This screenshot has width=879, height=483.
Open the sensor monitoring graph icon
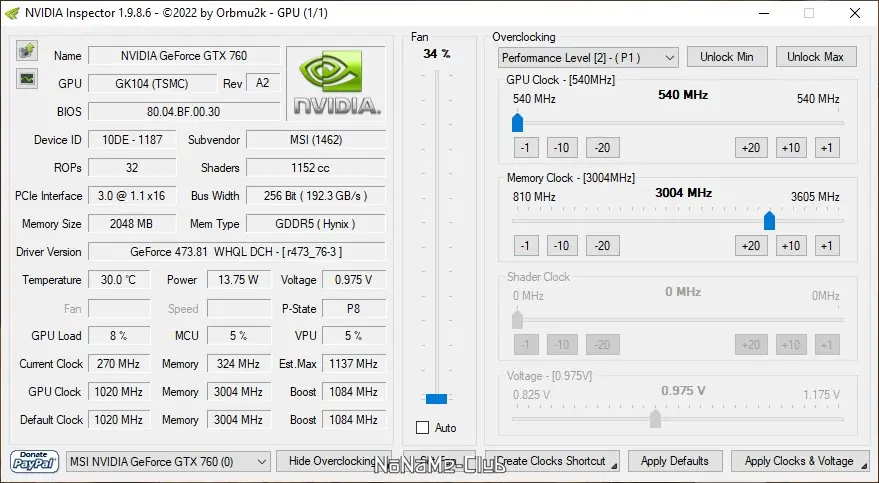[26, 78]
